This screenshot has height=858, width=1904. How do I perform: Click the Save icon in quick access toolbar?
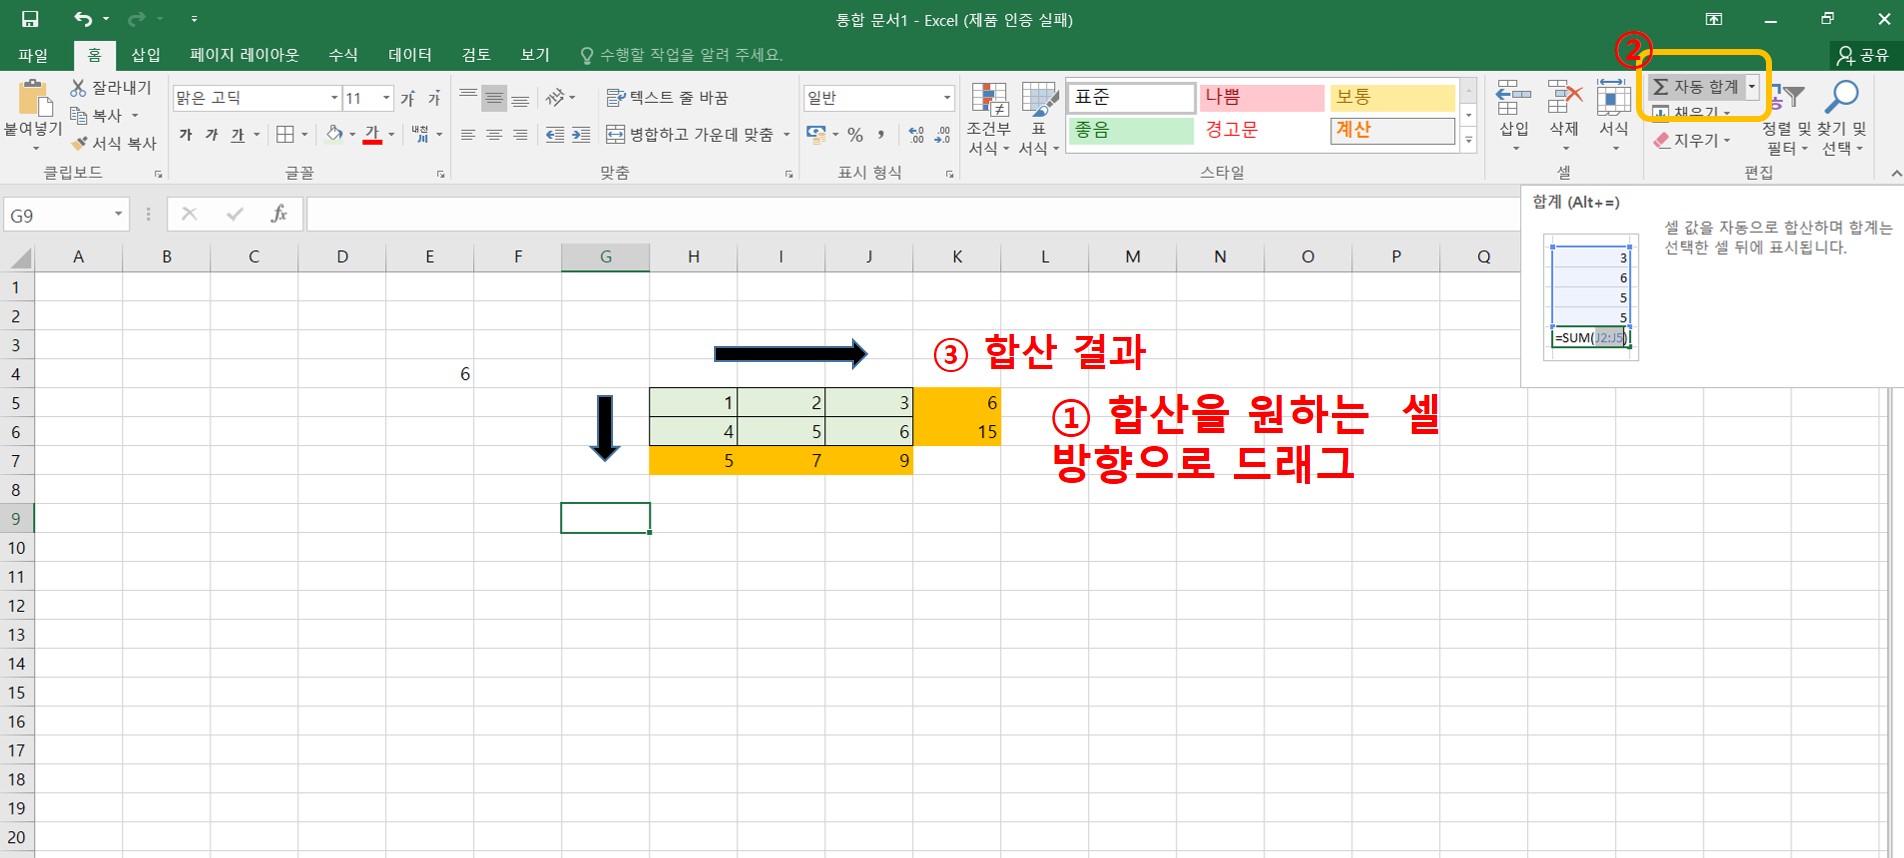coord(30,19)
